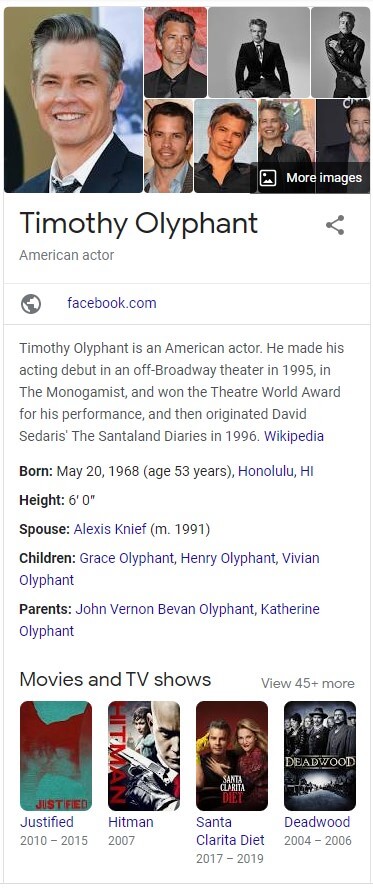Select Grace Olyphant in children list
Screen dimensions: 373x891
coord(127,559)
